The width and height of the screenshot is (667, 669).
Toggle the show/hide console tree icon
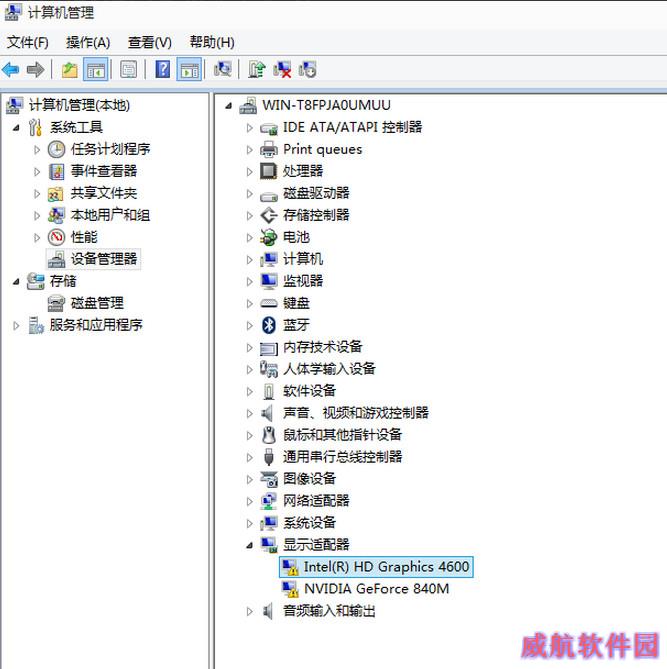pos(96,69)
